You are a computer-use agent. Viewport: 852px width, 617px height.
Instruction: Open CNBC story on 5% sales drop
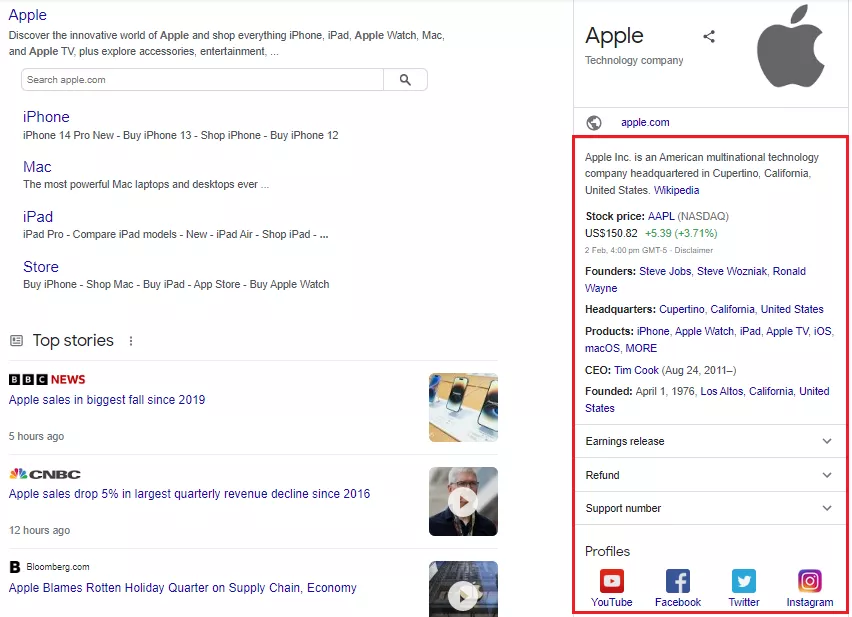(189, 494)
